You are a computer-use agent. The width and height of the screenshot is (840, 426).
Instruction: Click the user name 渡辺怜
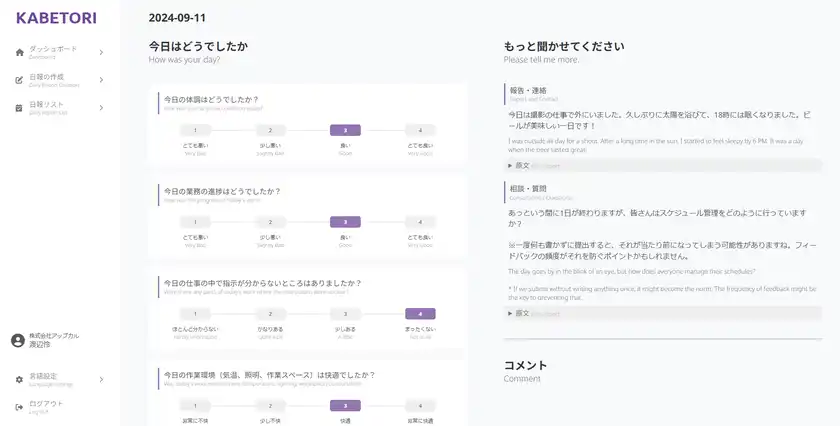pyautogui.click(x=40, y=345)
